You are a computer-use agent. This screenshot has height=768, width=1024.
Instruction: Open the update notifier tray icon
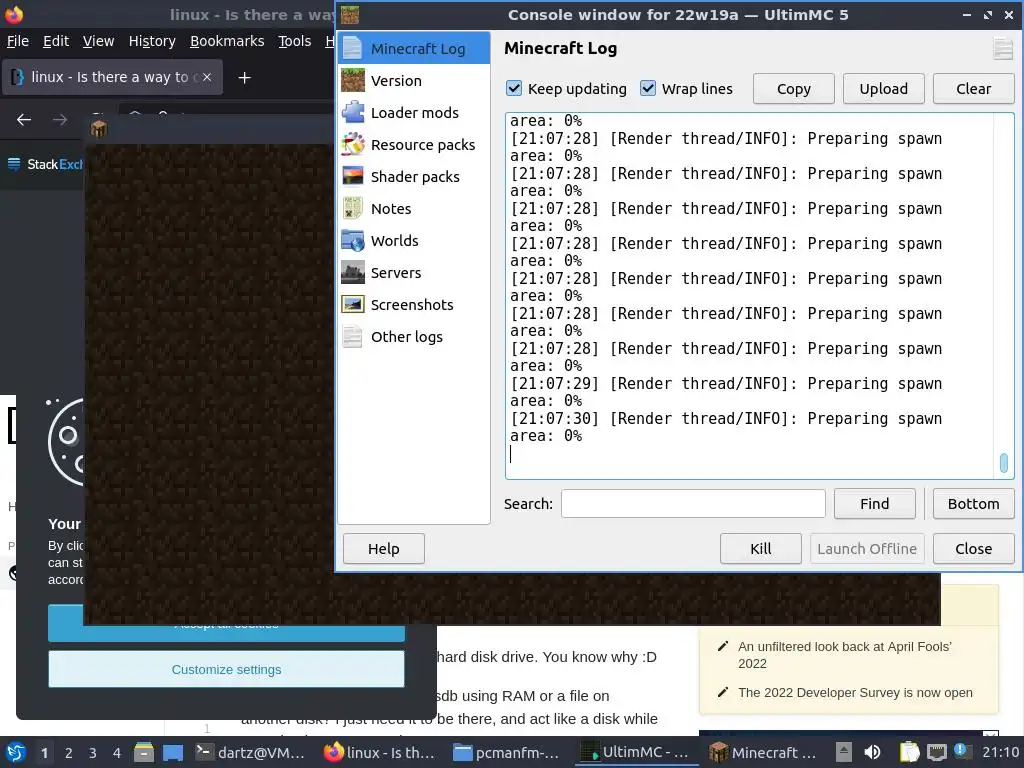pos(960,751)
